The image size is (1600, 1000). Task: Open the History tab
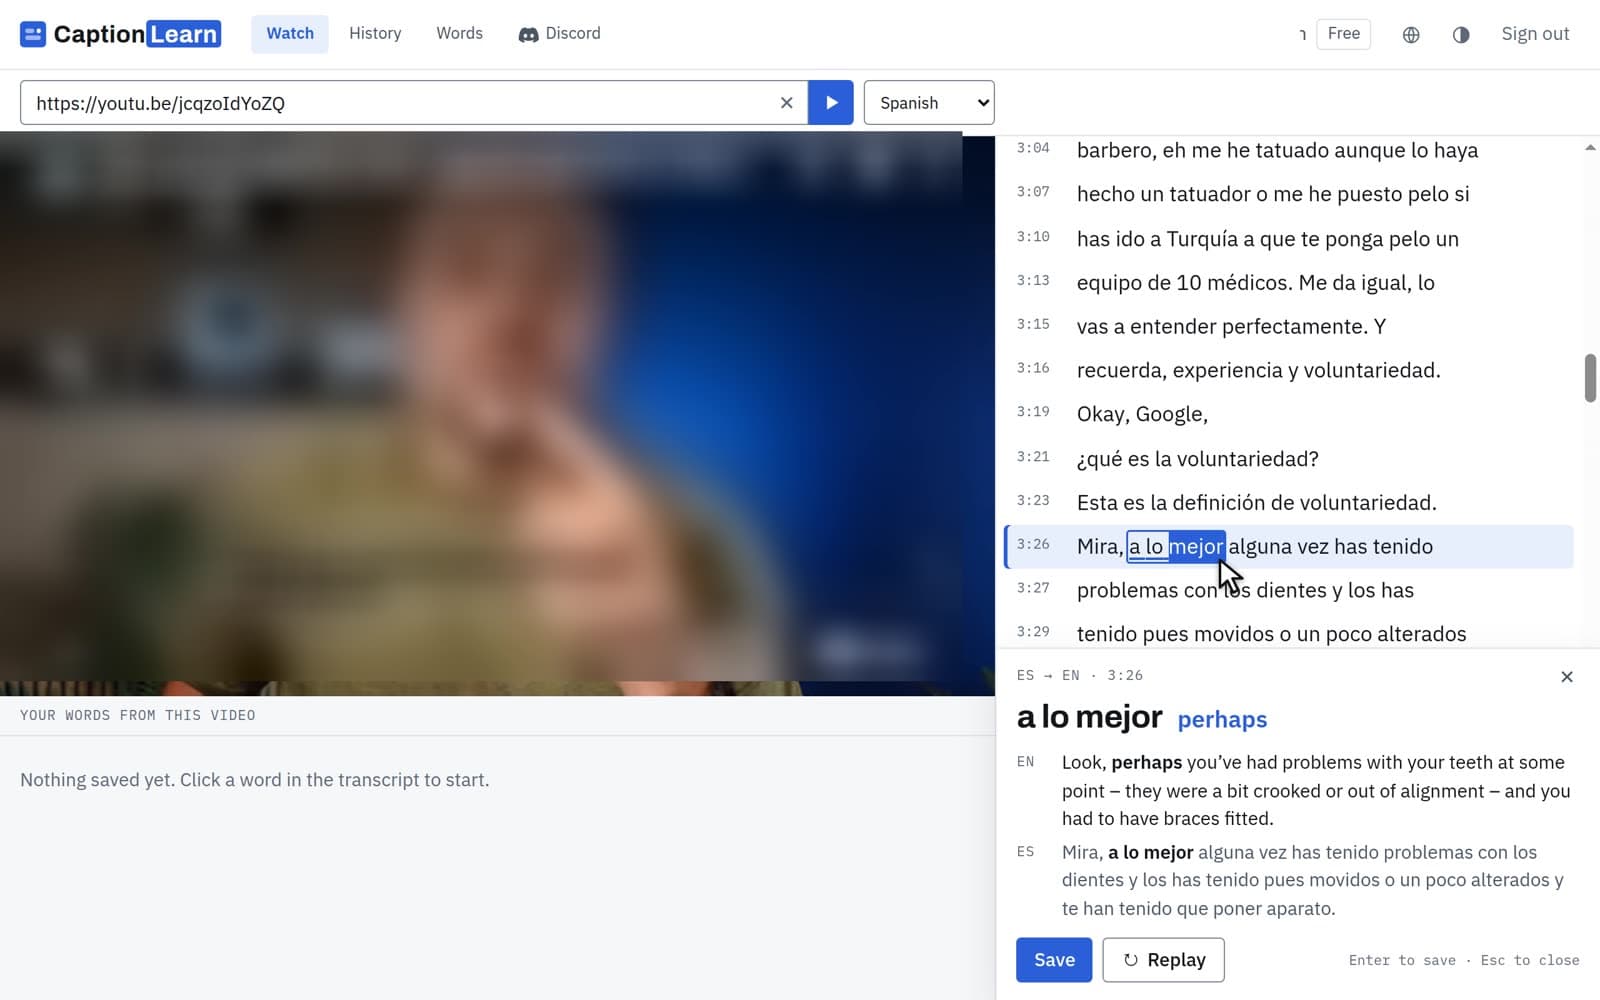375,34
